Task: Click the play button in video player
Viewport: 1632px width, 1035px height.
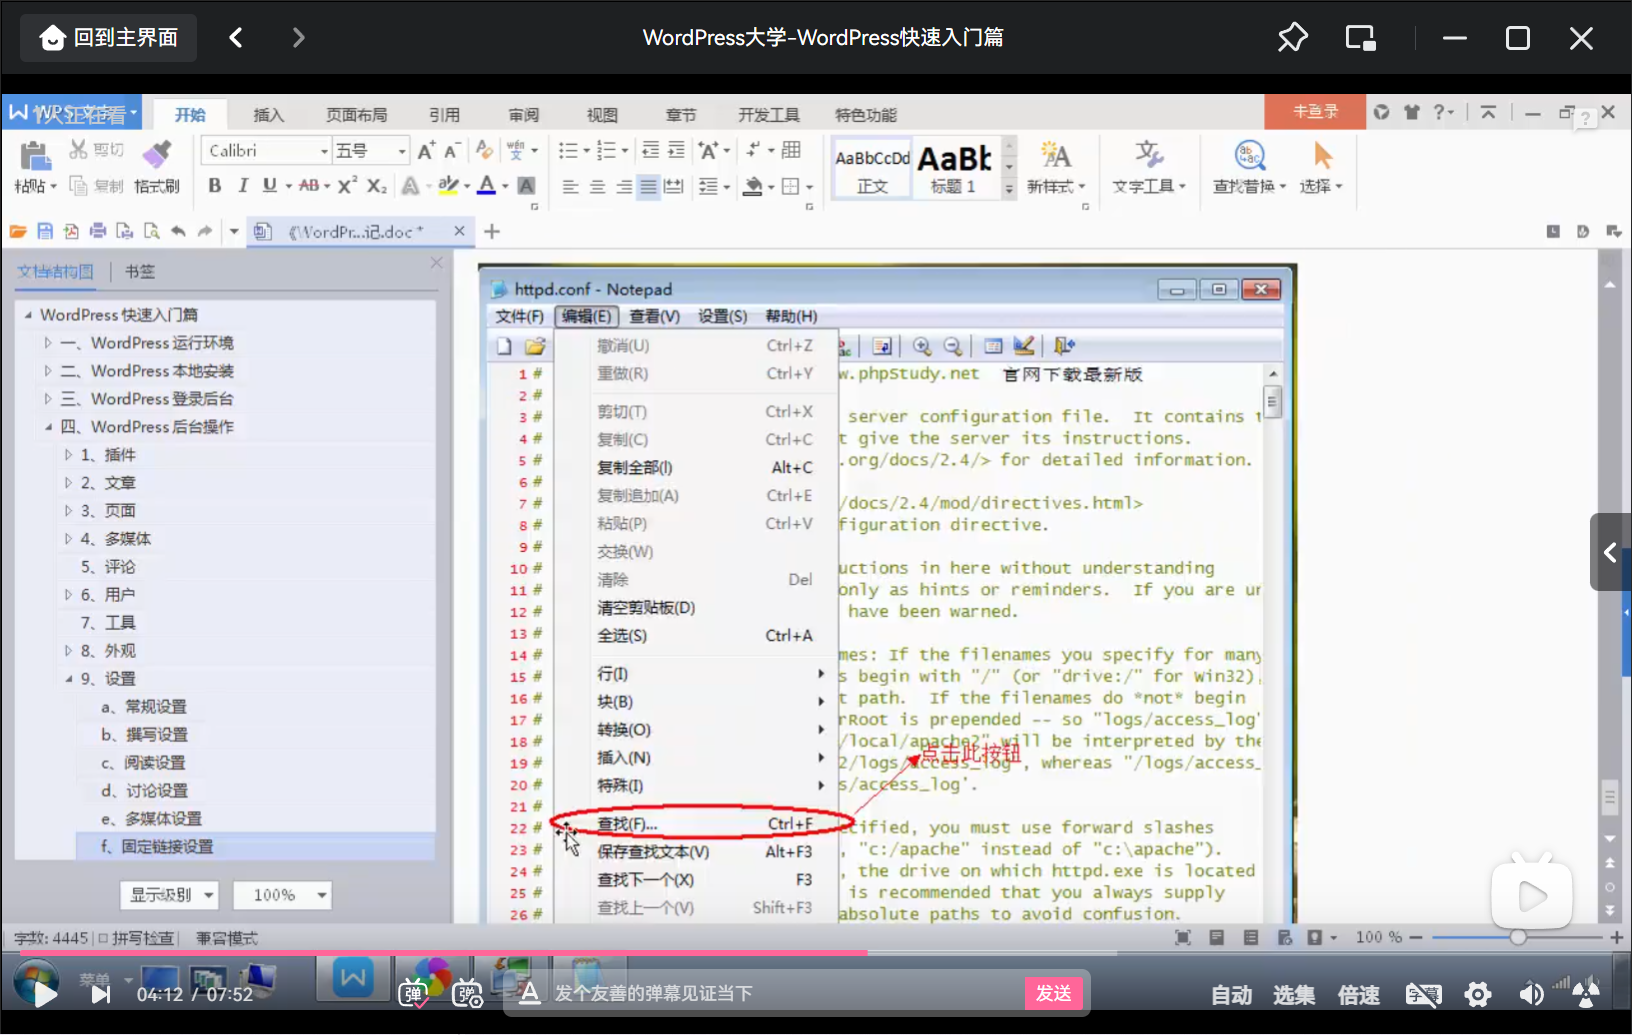Action: (43, 993)
